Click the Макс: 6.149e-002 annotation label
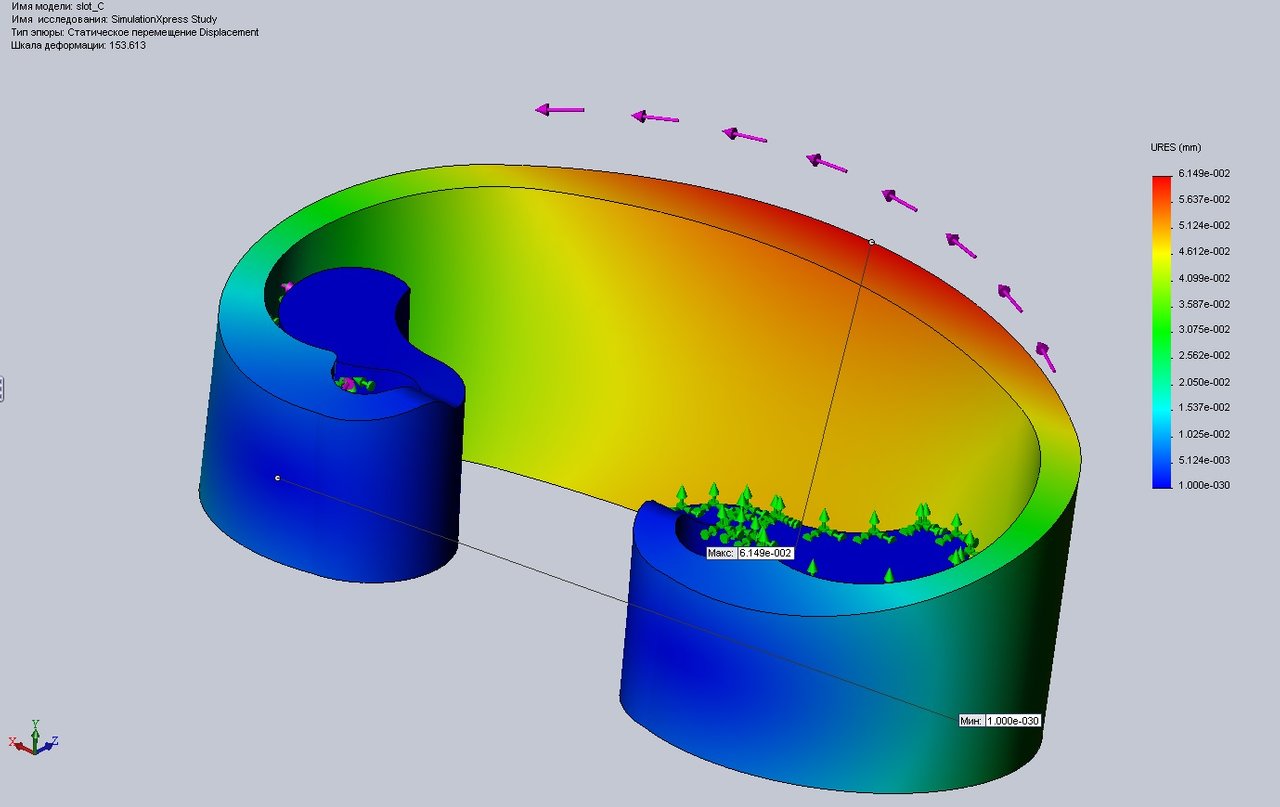 pos(750,553)
